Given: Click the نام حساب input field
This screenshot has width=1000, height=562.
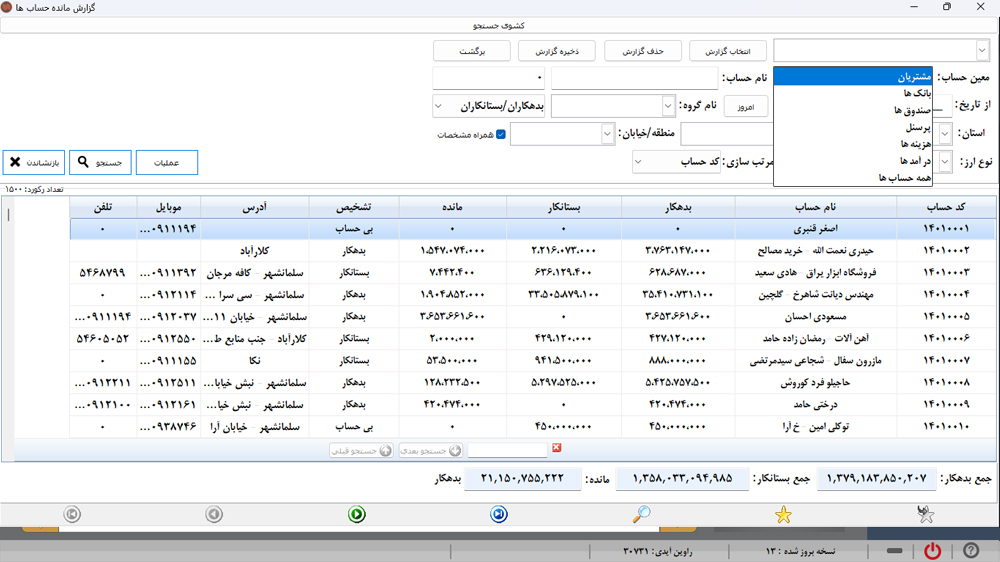Looking at the screenshot, I should [x=632, y=78].
